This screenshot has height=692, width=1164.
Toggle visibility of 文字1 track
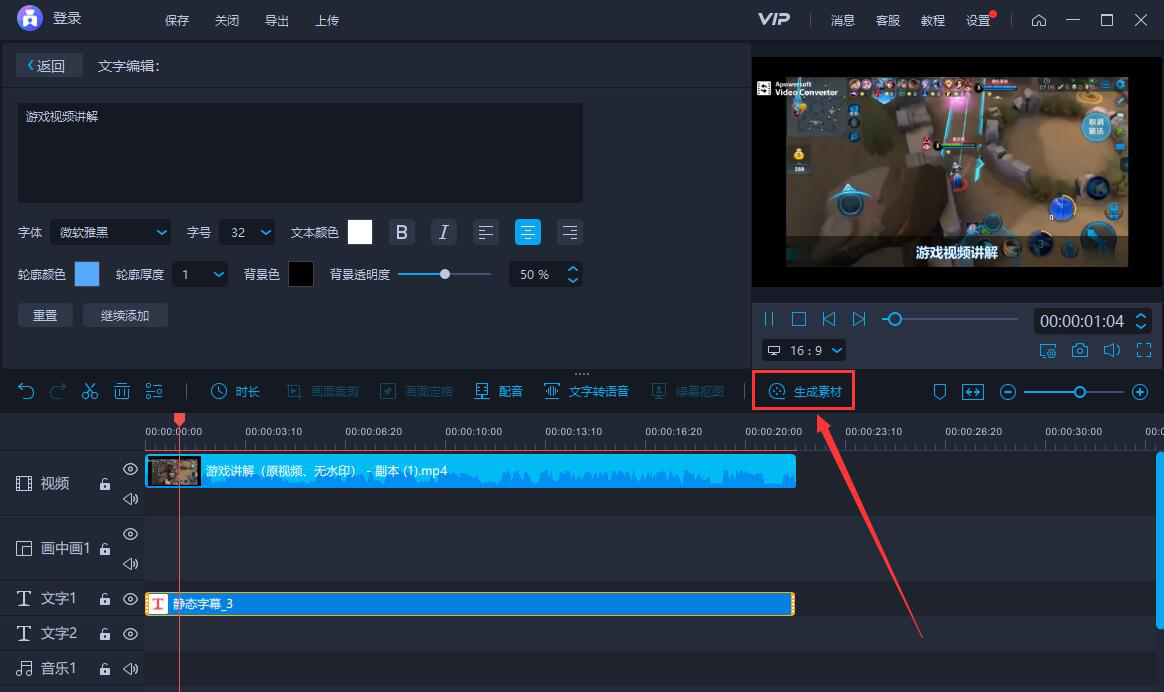(x=130, y=599)
